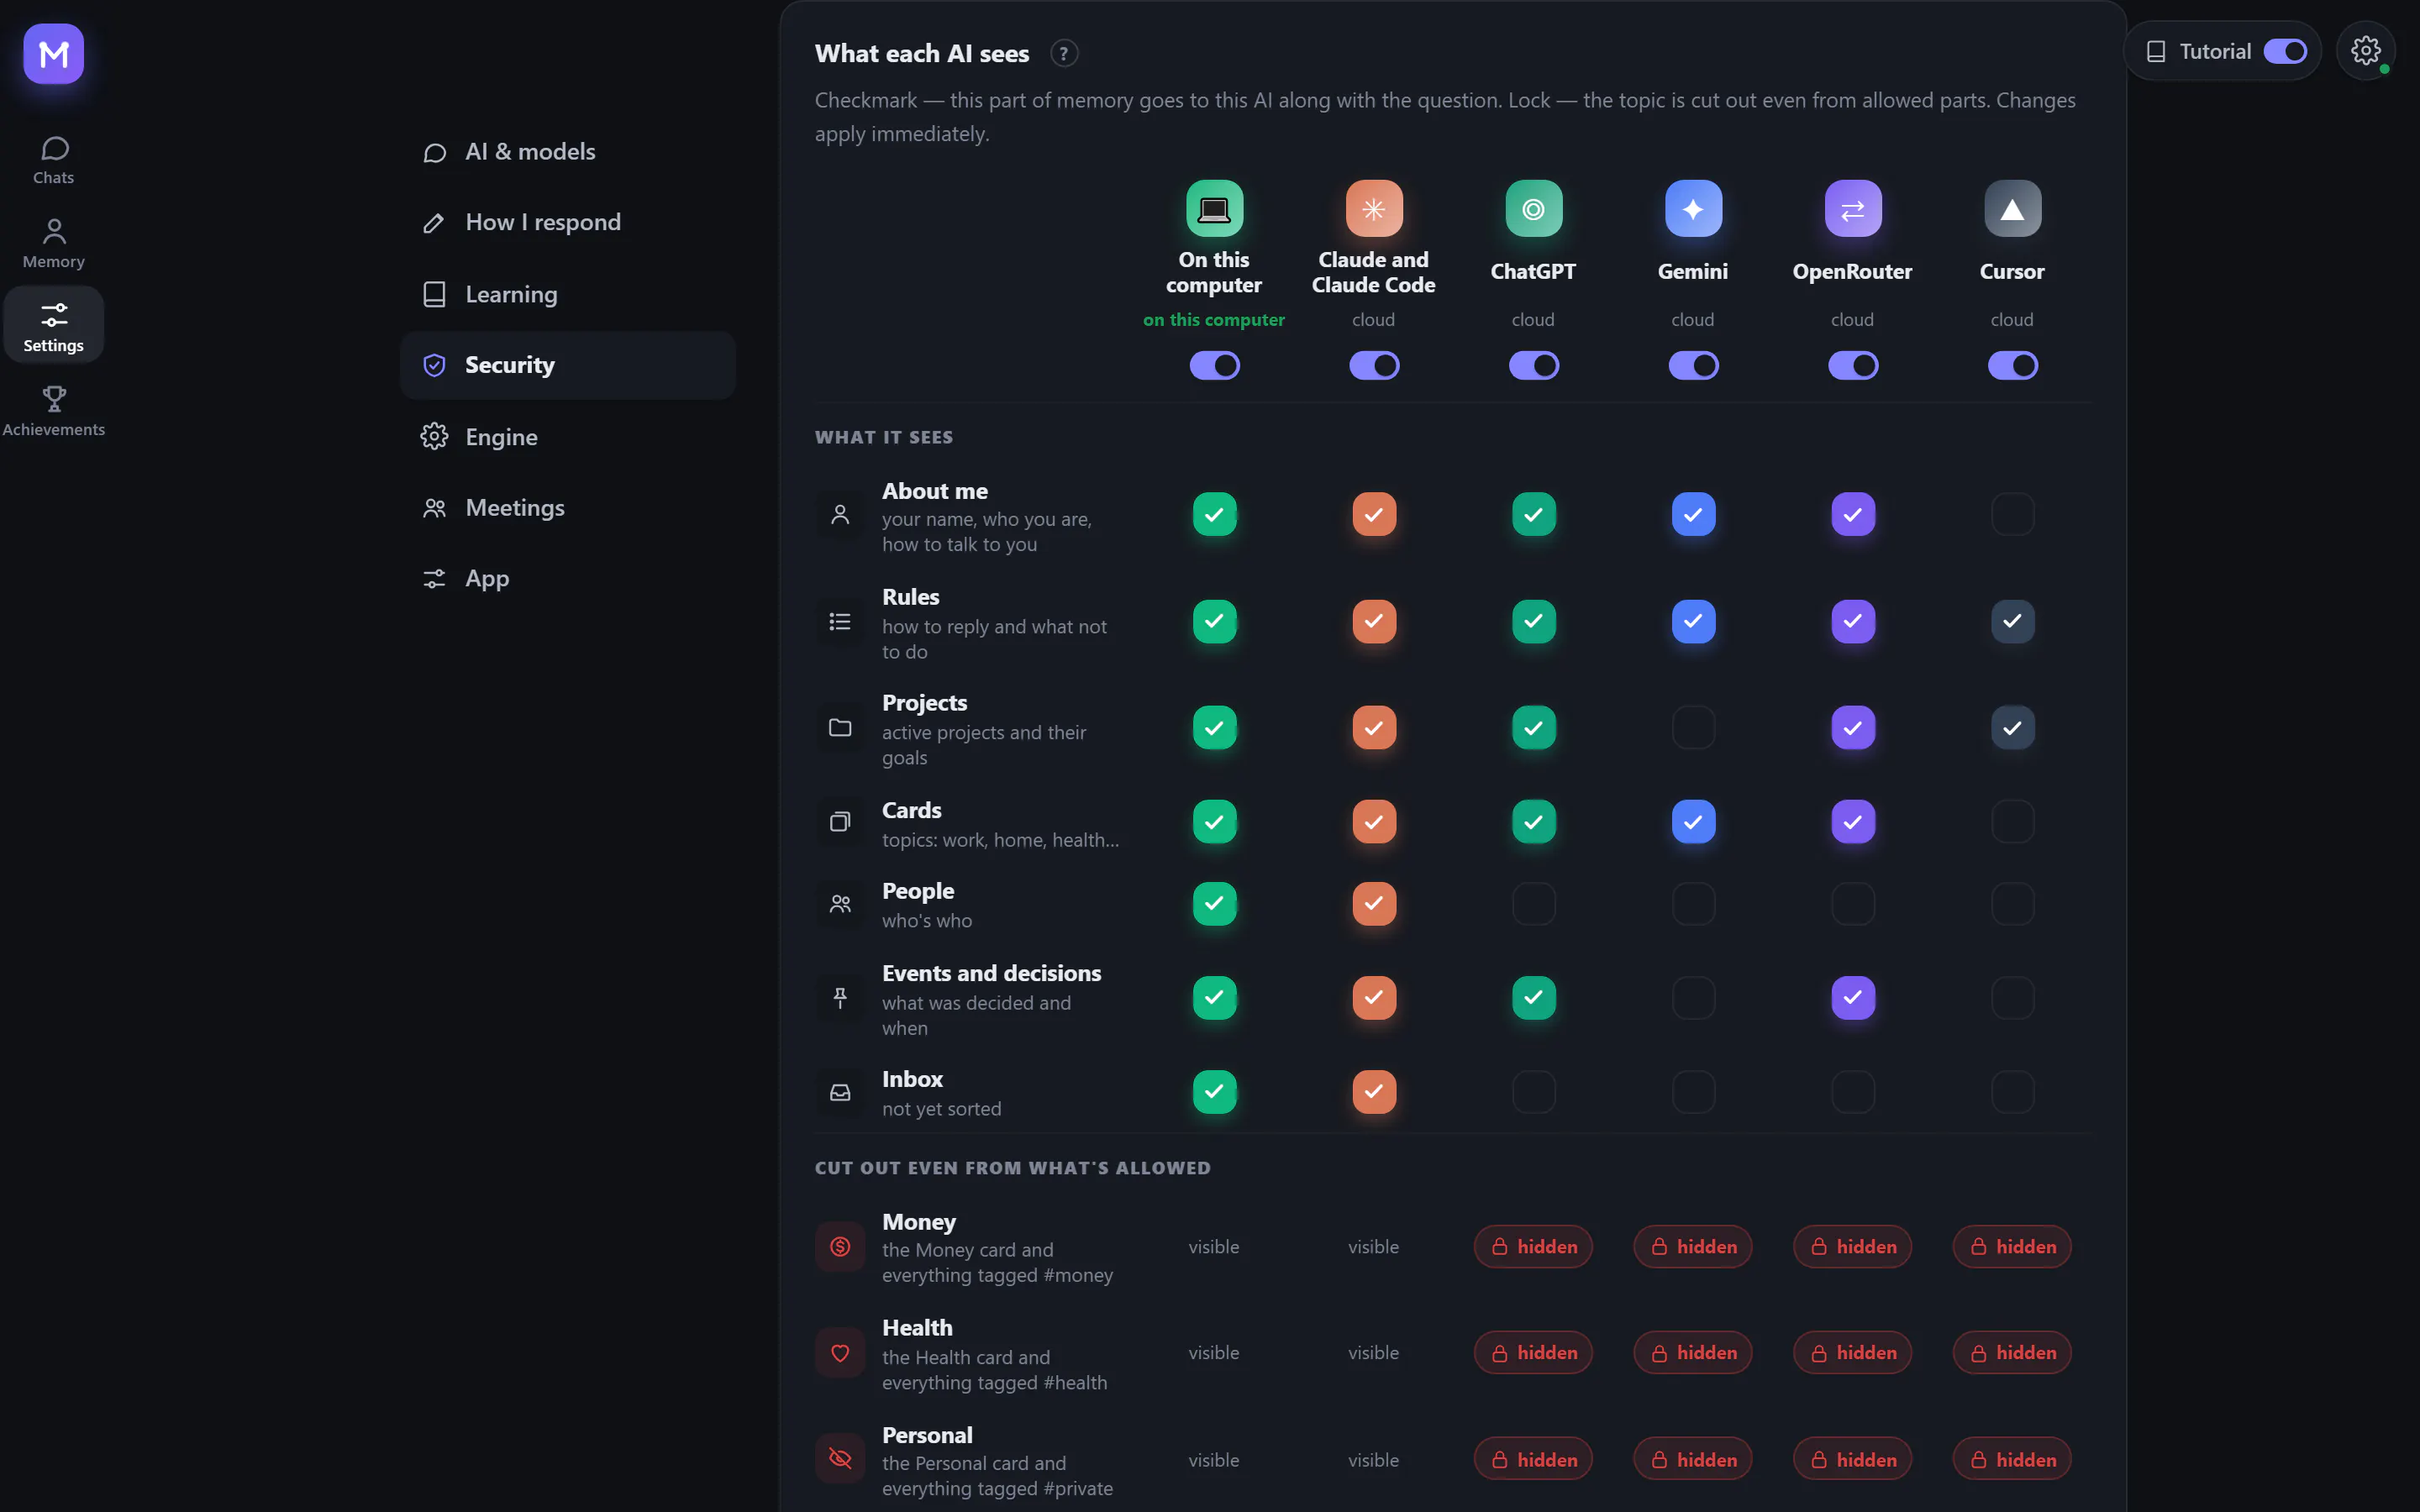Image resolution: width=2420 pixels, height=1512 pixels.
Task: Click the ChatGPT provider icon
Action: point(1533,209)
